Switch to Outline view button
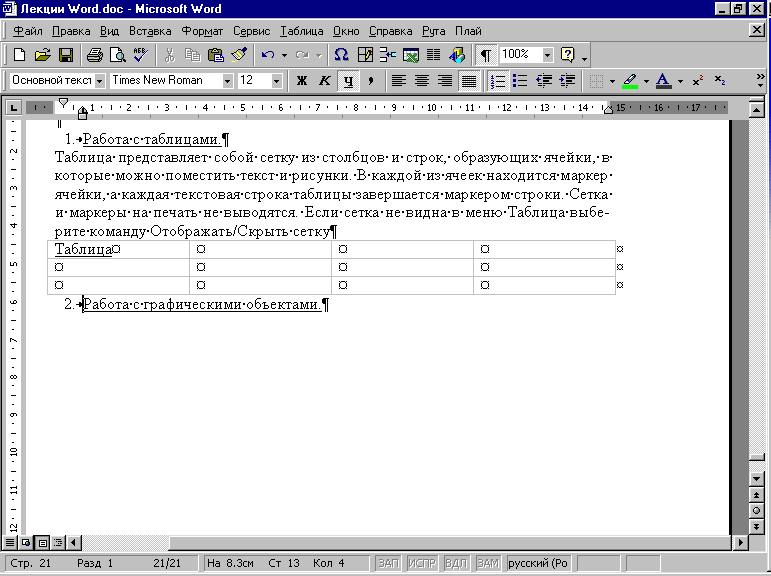771x576 pixels. (x=59, y=543)
